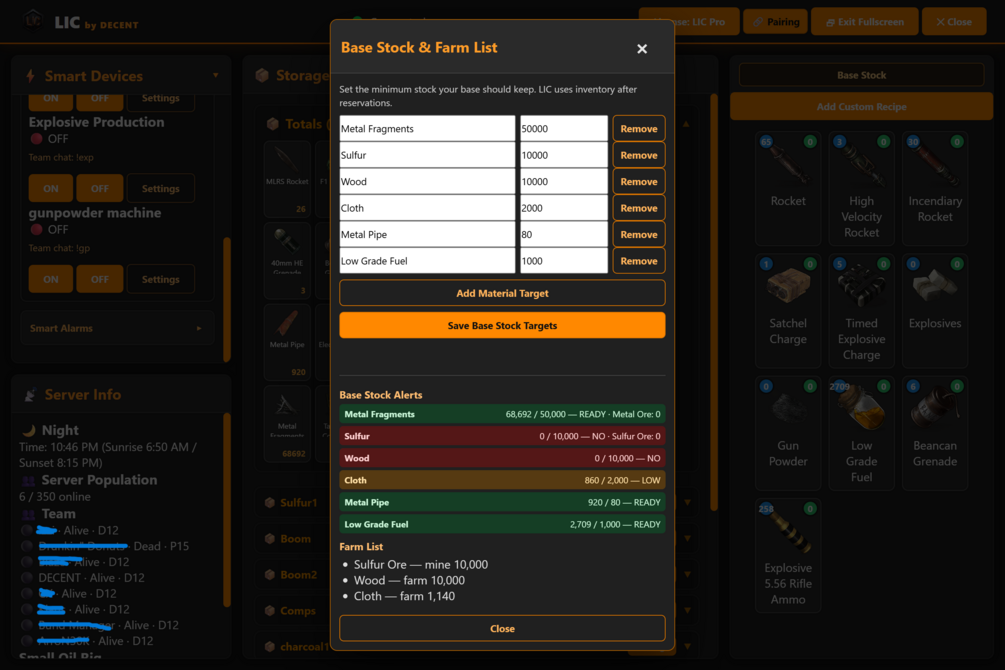Click the Smart Devices lightning icon
Image resolution: width=1005 pixels, height=670 pixels.
(30, 76)
